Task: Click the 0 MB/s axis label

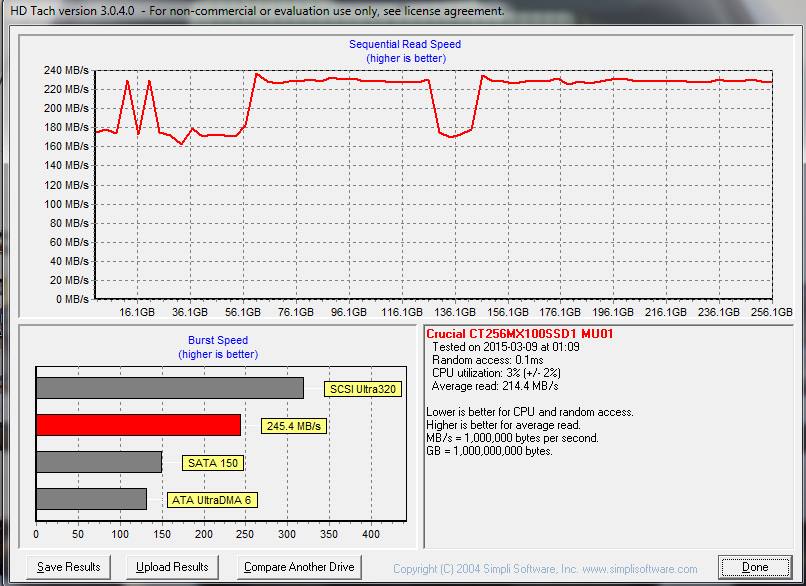Action: 72,299
